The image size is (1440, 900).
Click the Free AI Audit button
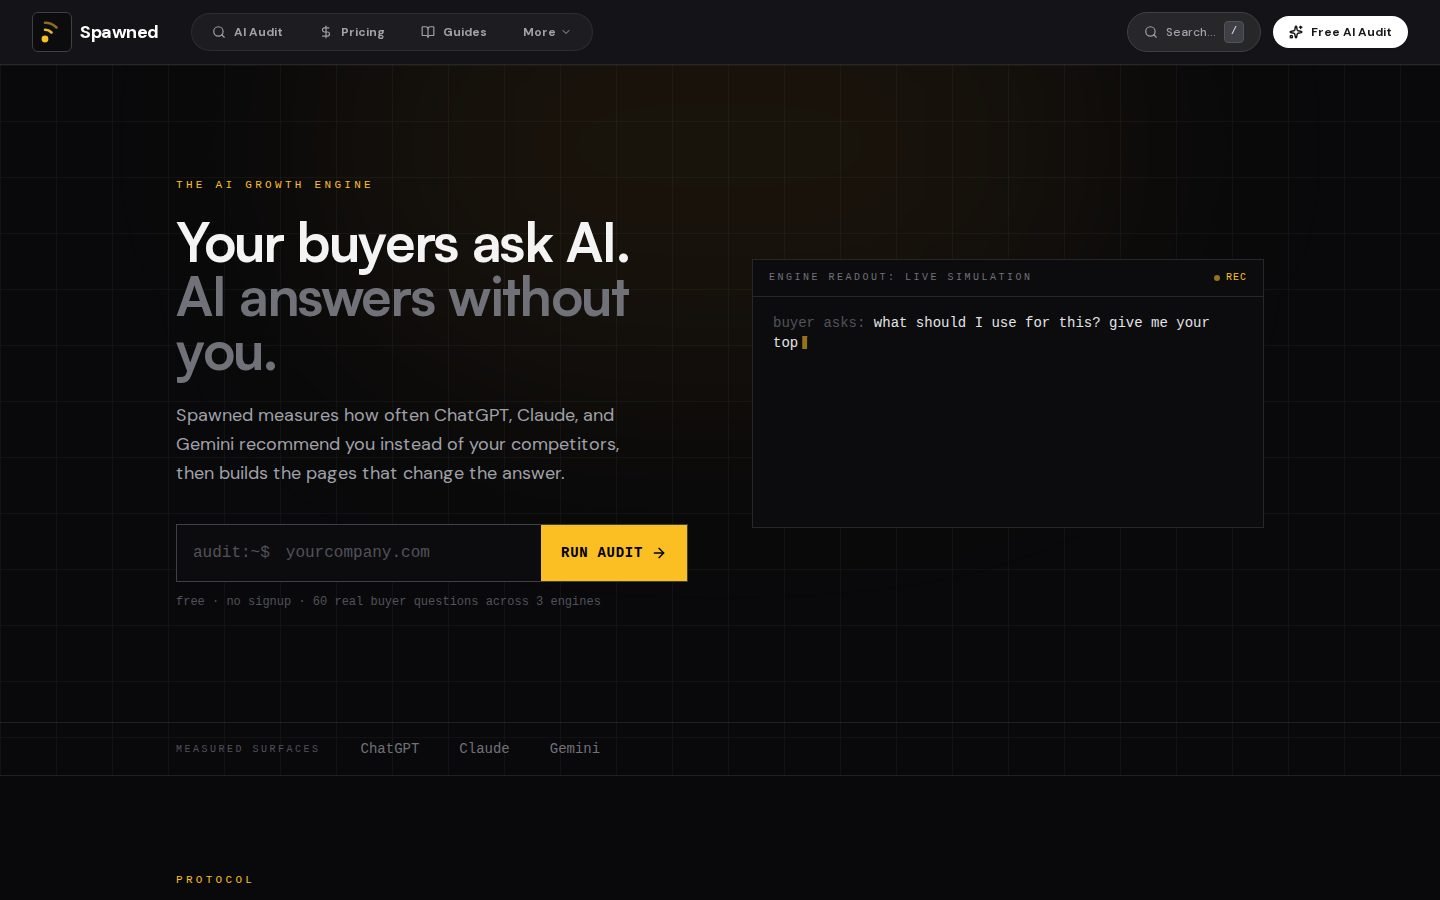(1340, 32)
